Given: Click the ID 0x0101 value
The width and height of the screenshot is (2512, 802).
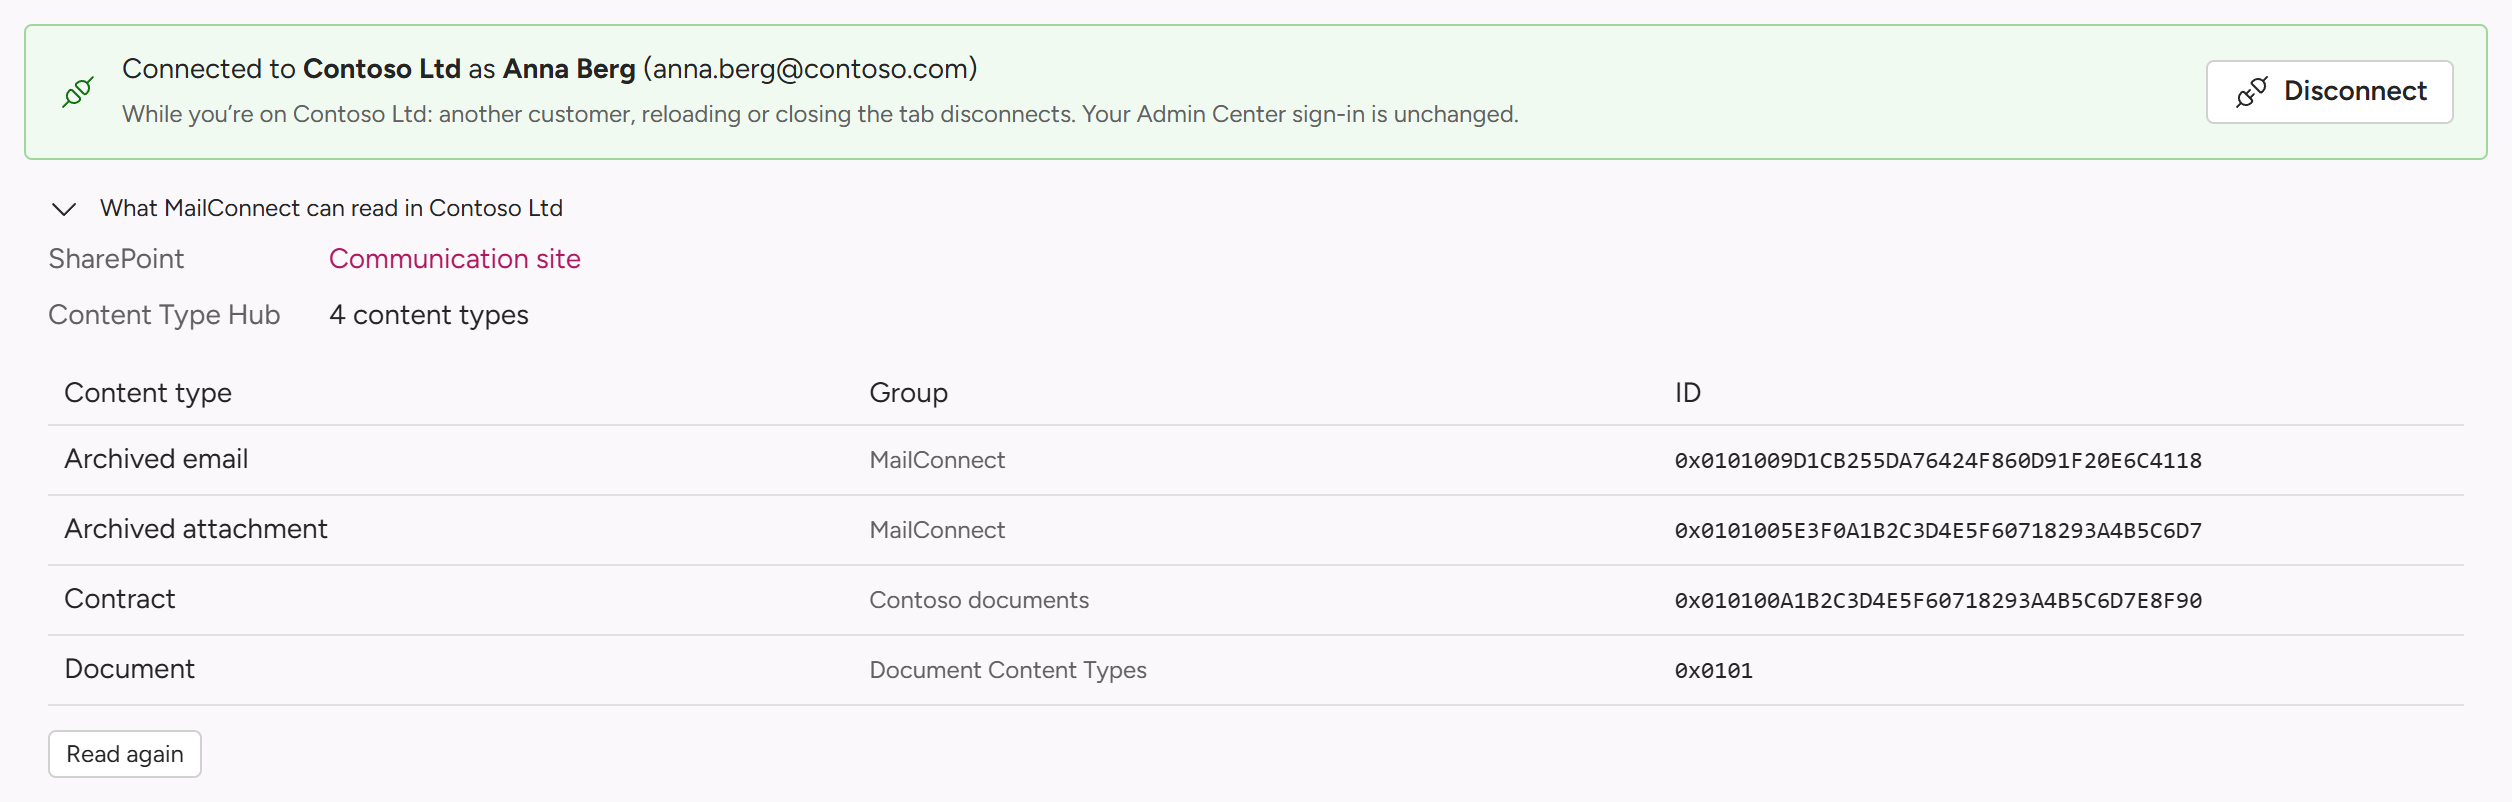Looking at the screenshot, I should coord(1714,671).
